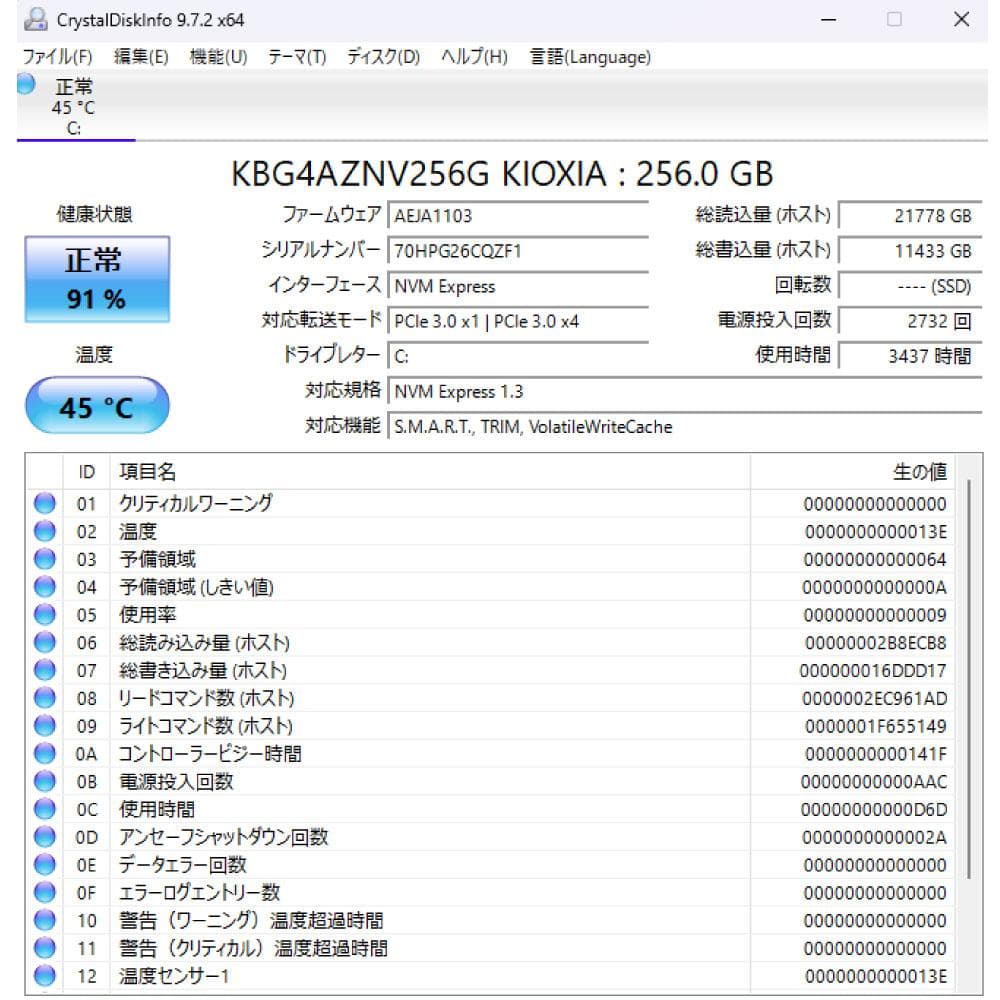Click the 45 °C temperature button

(97, 406)
